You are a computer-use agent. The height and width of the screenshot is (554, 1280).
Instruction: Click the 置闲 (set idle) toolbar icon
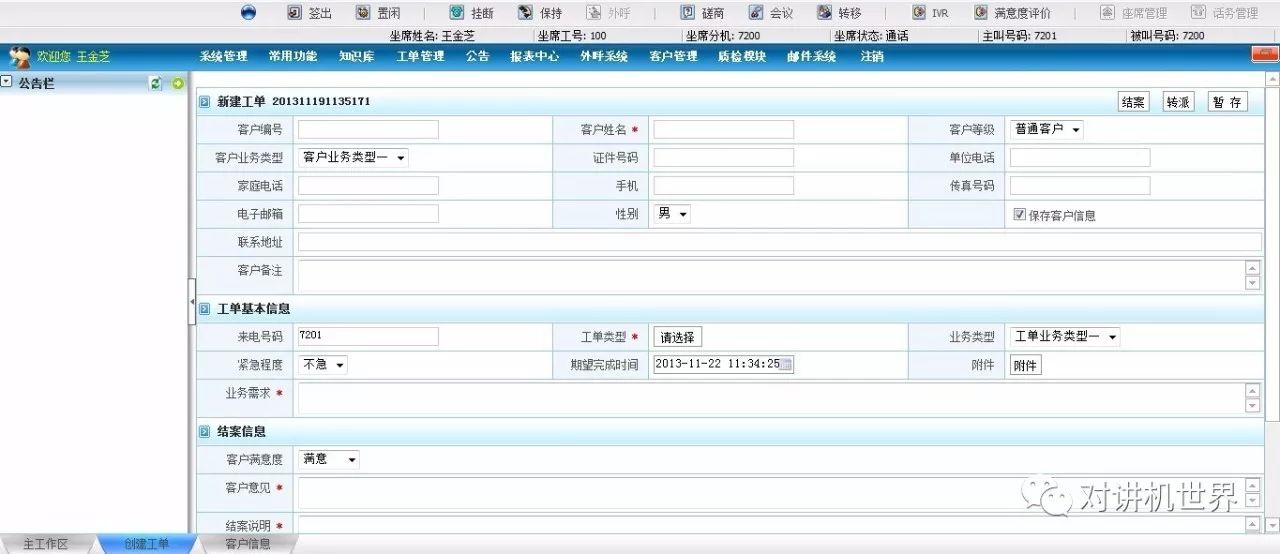click(362, 13)
